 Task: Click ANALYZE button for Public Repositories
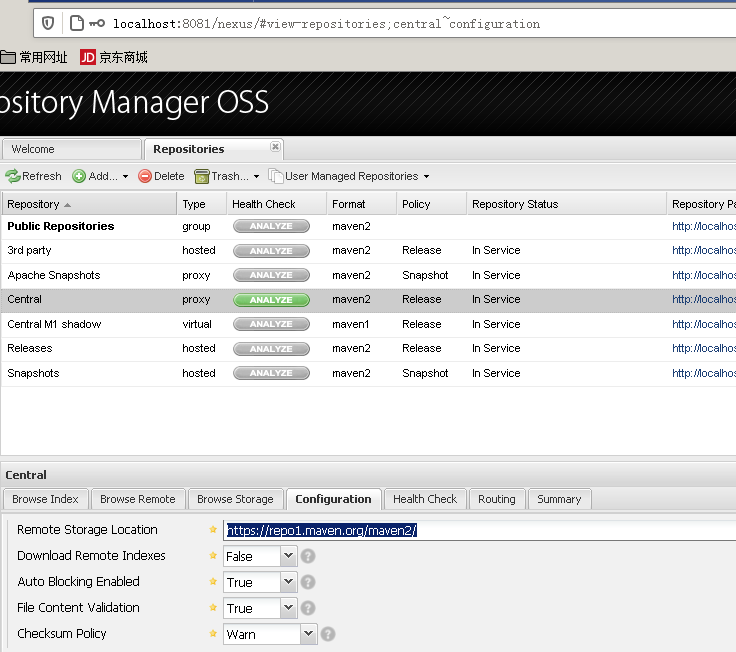271,226
